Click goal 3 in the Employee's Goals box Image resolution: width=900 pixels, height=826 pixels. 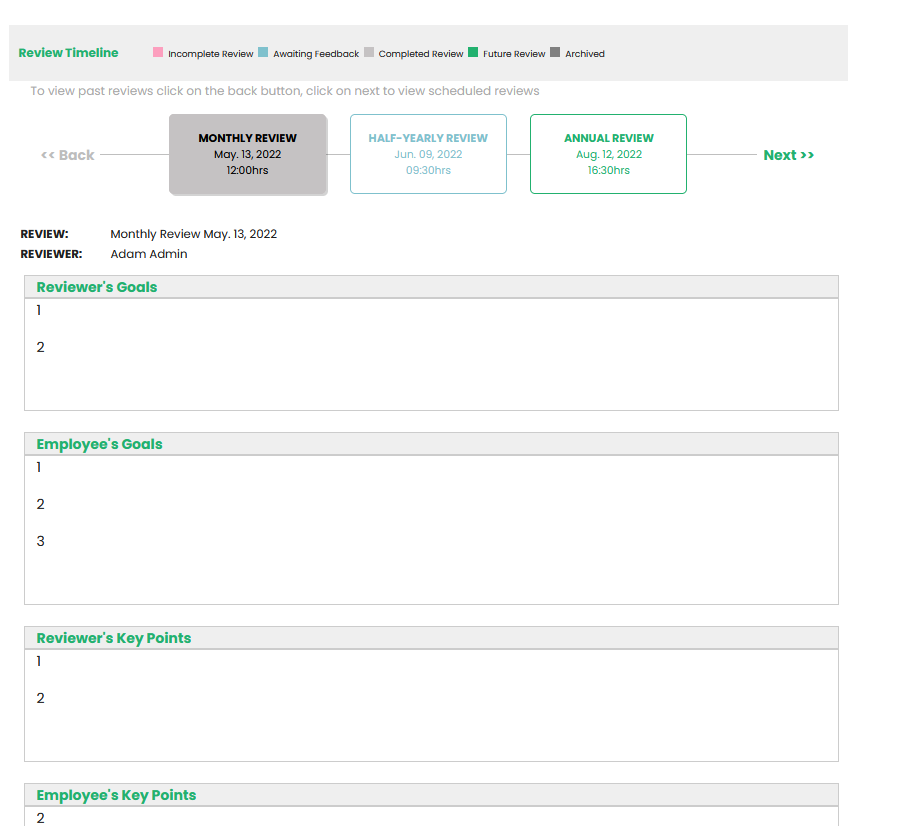(x=40, y=541)
